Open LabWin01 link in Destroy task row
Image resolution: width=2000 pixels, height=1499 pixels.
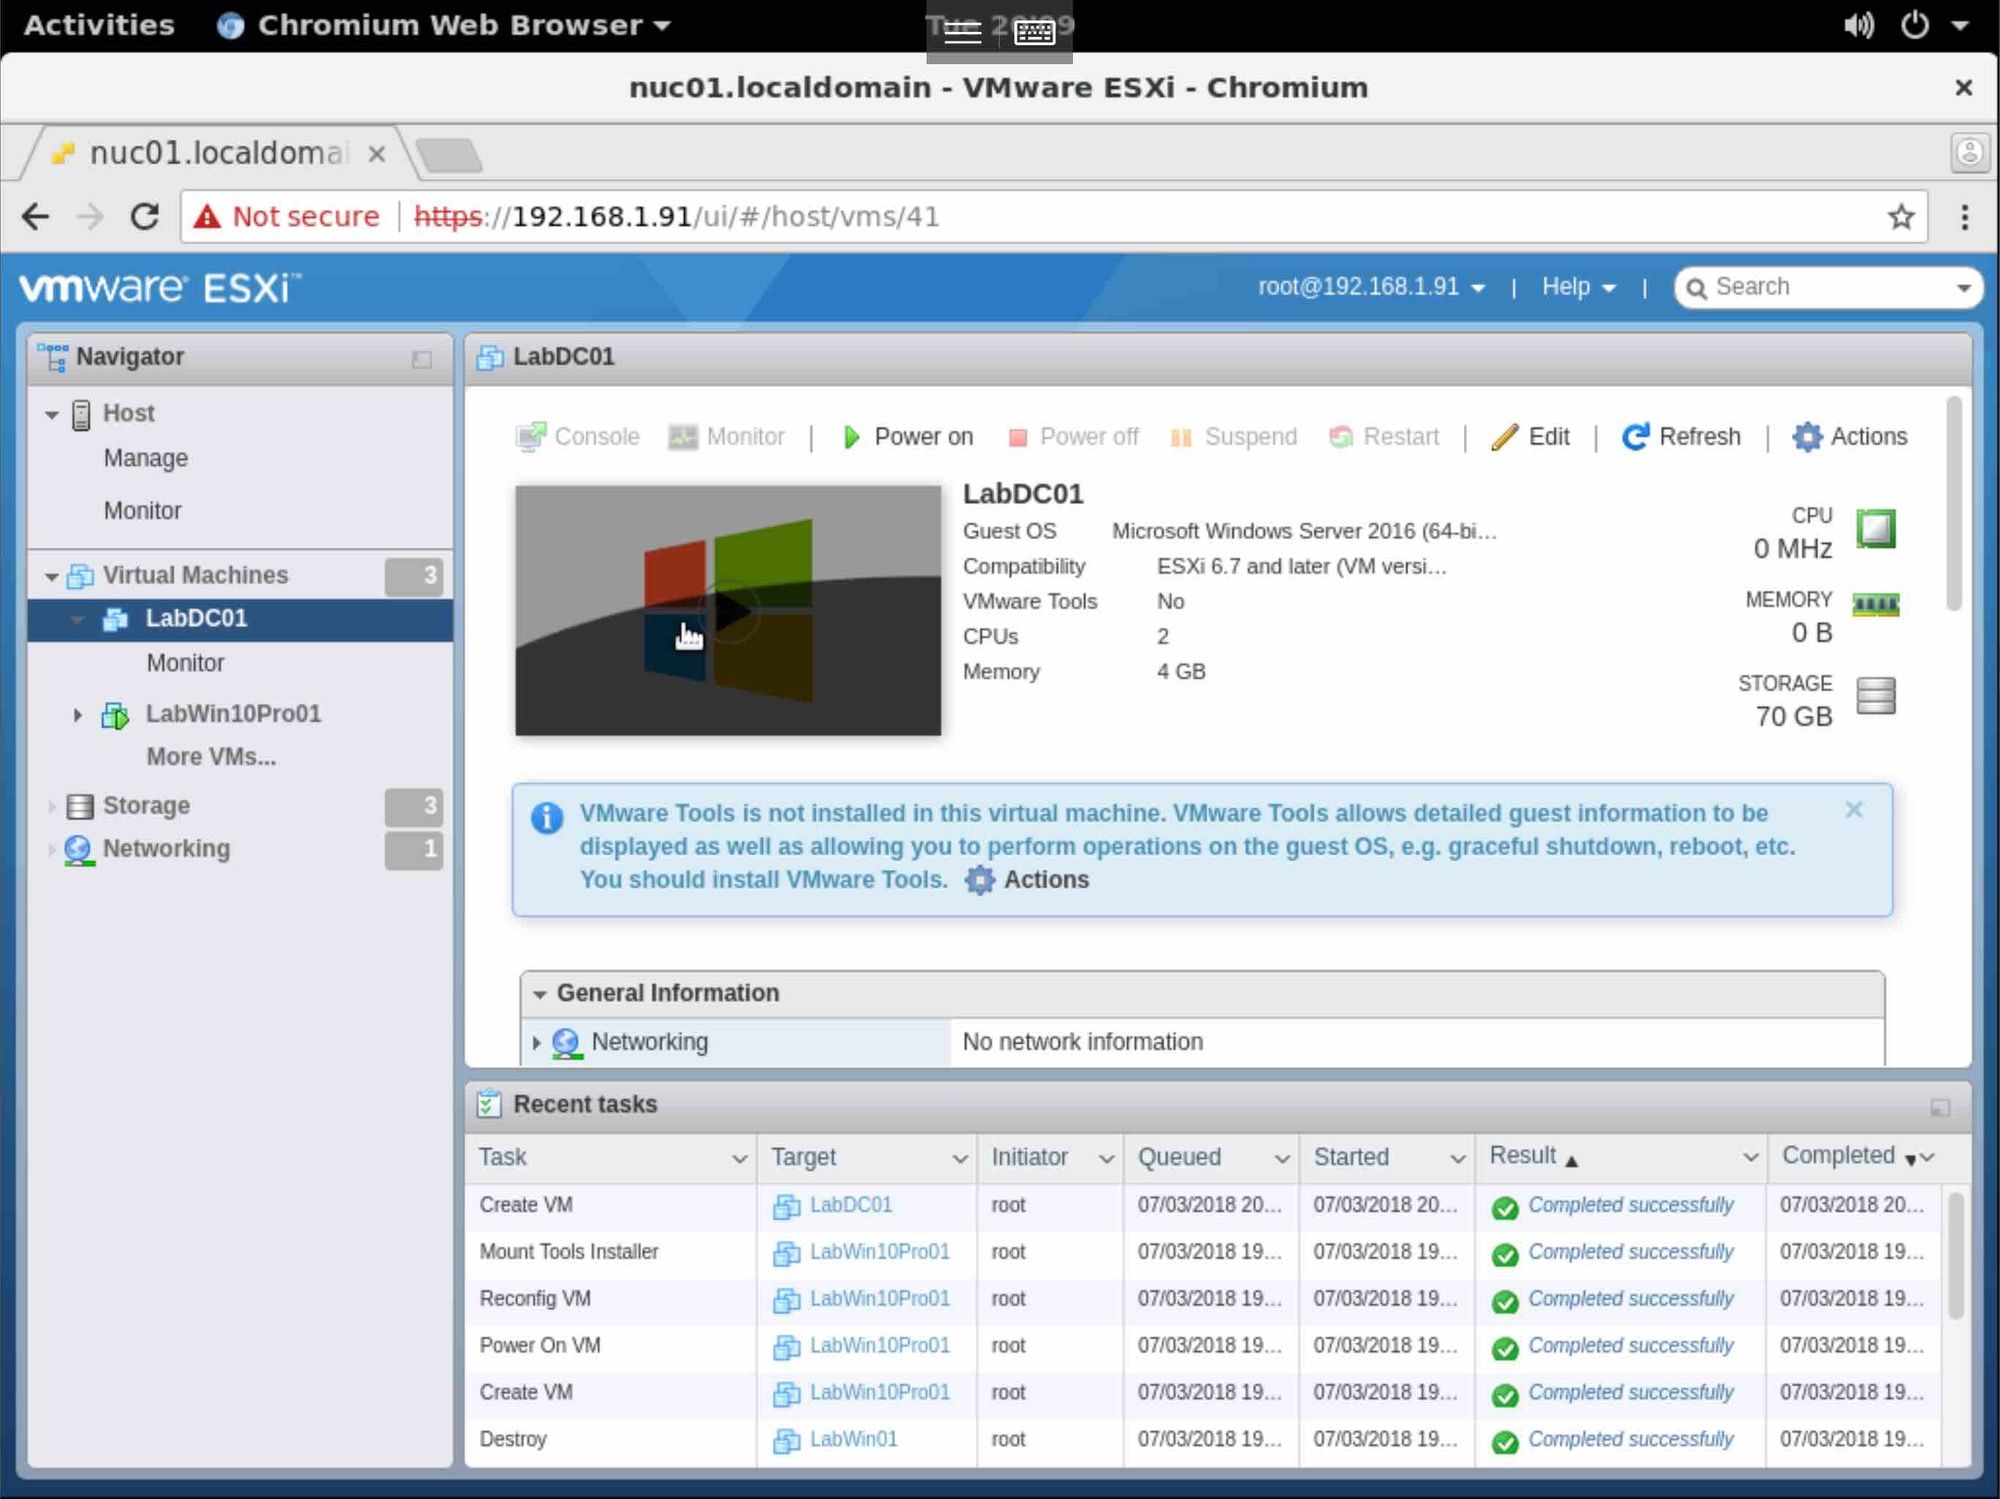click(x=854, y=1440)
